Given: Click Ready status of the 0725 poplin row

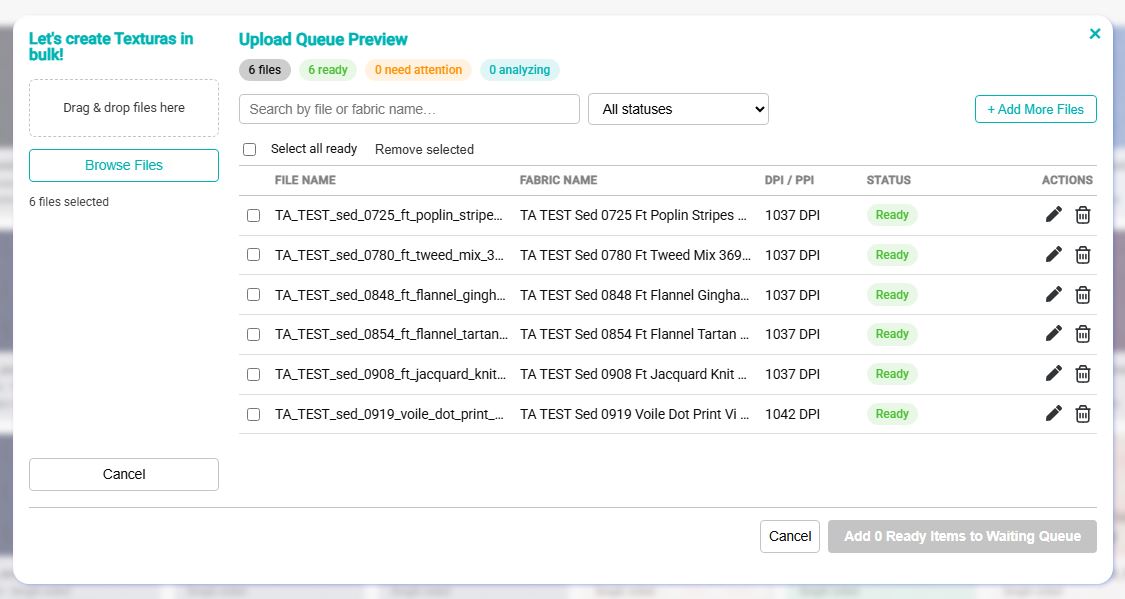Looking at the screenshot, I should pos(892,214).
